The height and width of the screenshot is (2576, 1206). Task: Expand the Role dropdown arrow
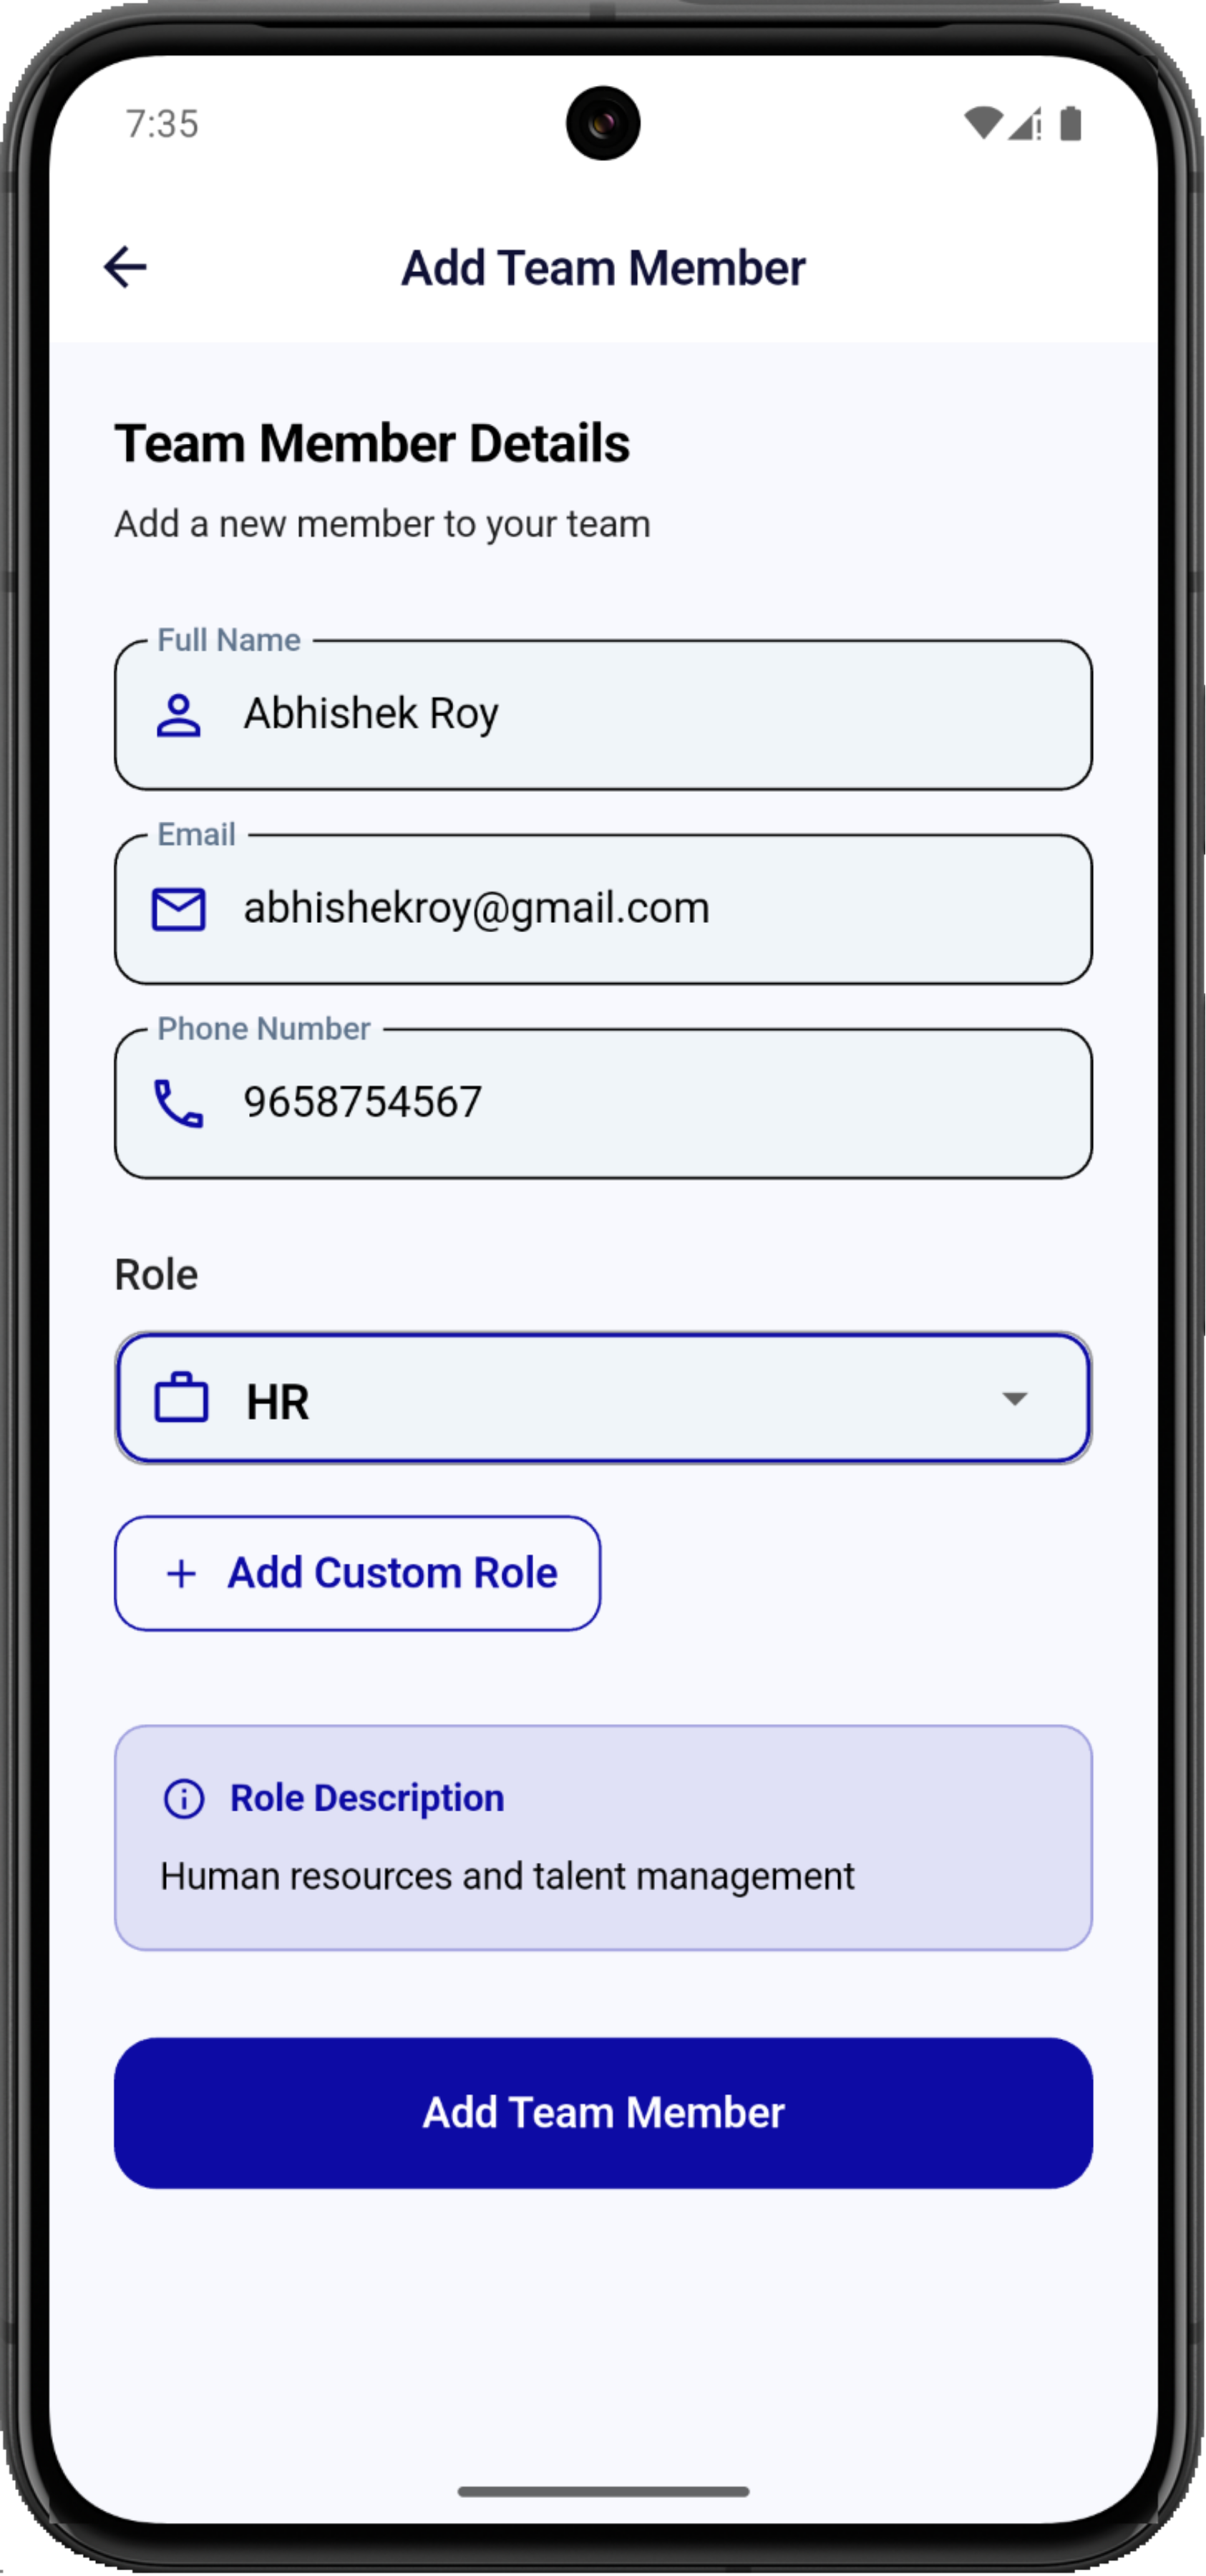coord(1015,1398)
